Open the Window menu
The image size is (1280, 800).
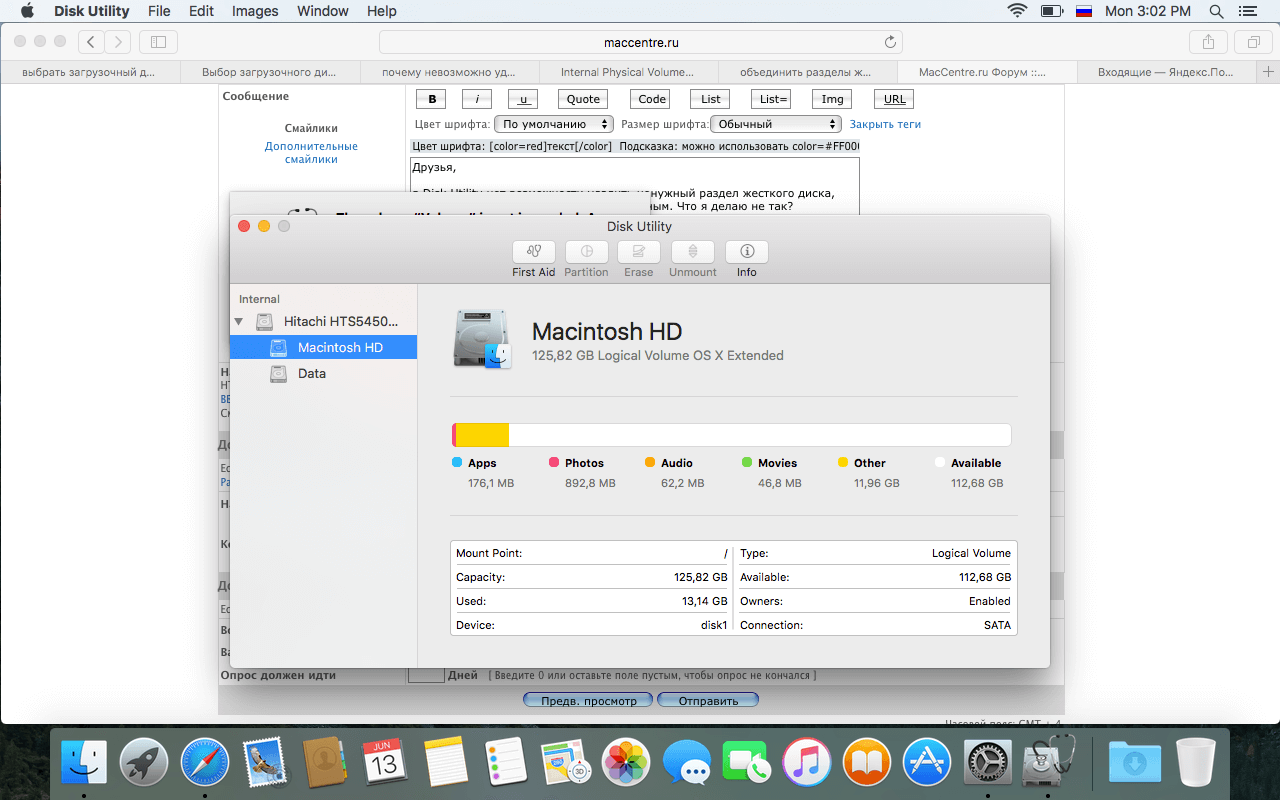323,11
